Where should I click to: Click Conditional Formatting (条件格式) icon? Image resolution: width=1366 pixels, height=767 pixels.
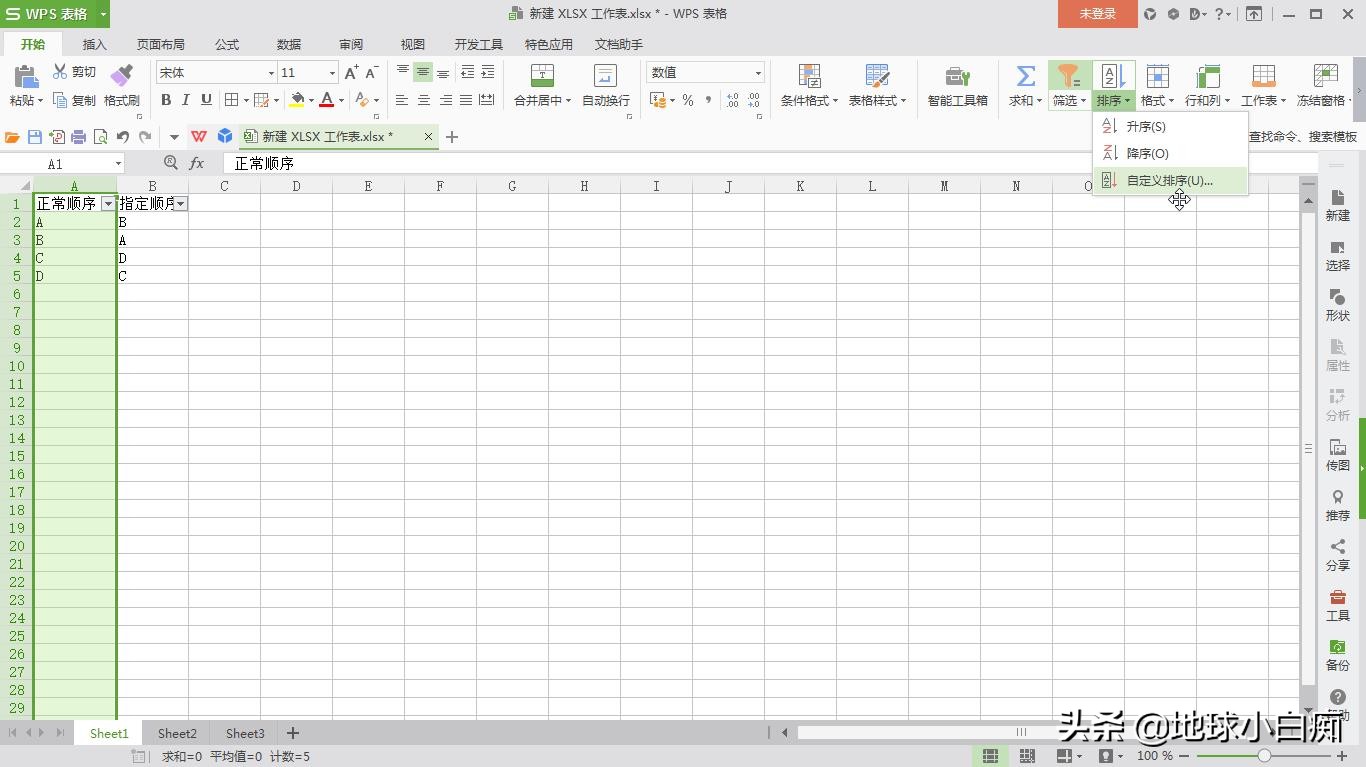click(809, 77)
